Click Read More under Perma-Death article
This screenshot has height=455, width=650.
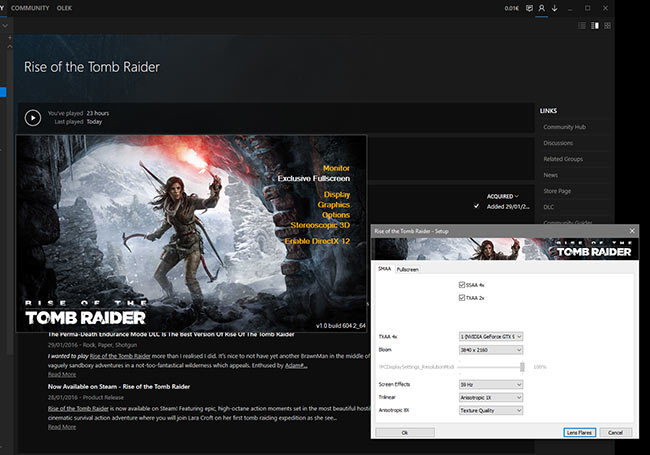(x=62, y=375)
